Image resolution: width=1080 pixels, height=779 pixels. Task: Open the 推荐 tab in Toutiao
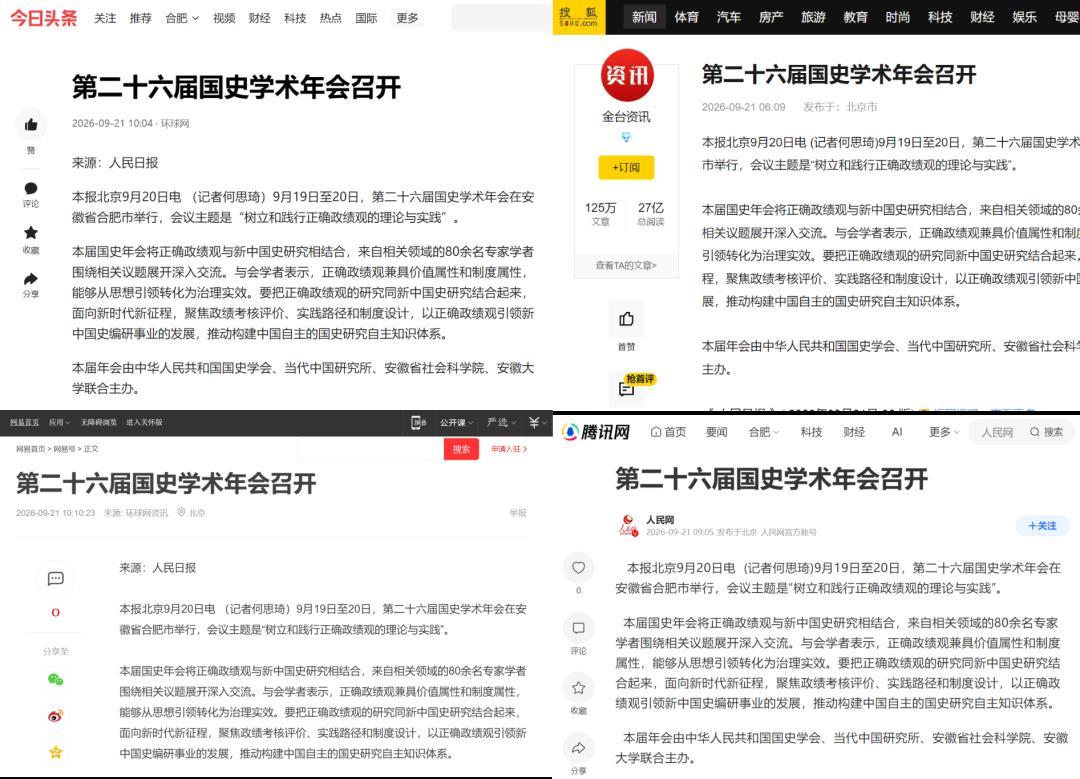(141, 18)
